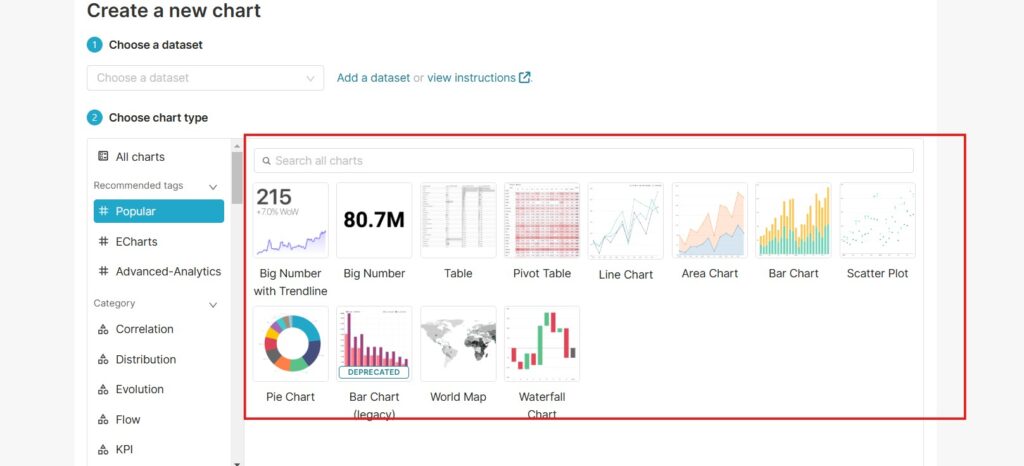Choose the Big Number chart thumbnail
Image resolution: width=1024 pixels, height=466 pixels.
(x=374, y=220)
